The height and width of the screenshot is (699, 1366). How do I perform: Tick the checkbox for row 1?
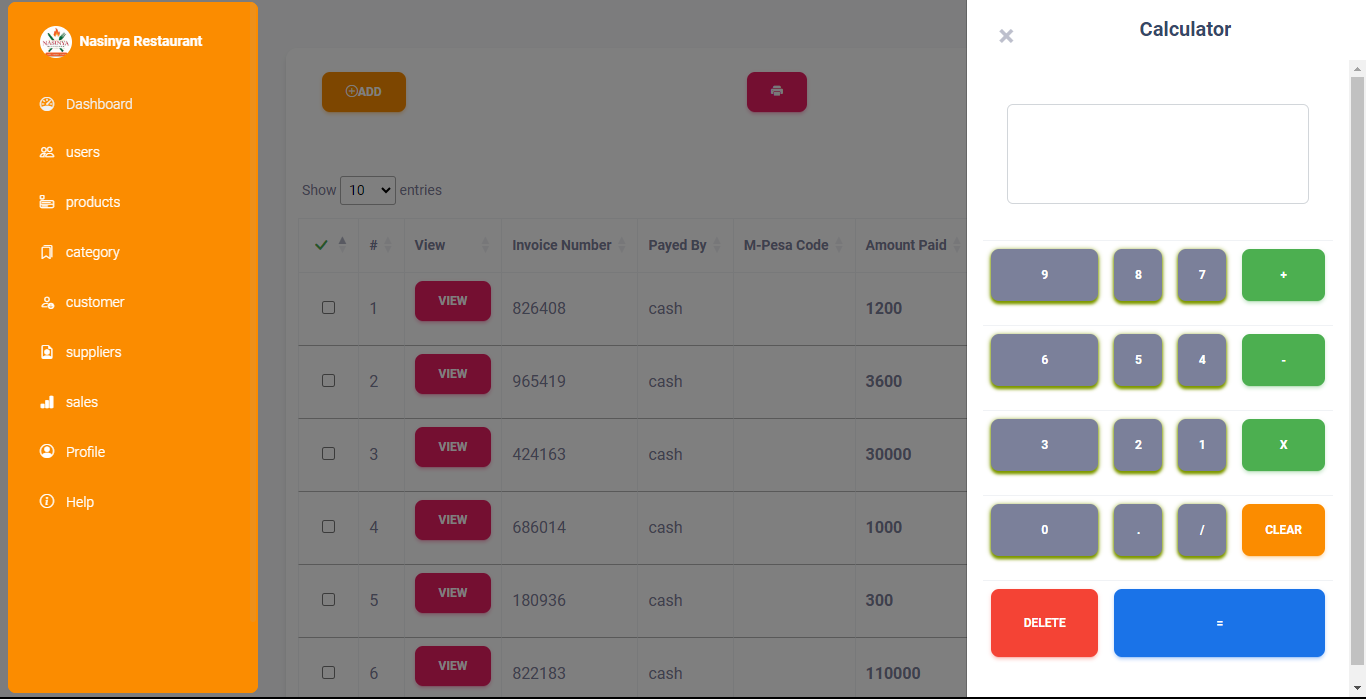pos(328,308)
